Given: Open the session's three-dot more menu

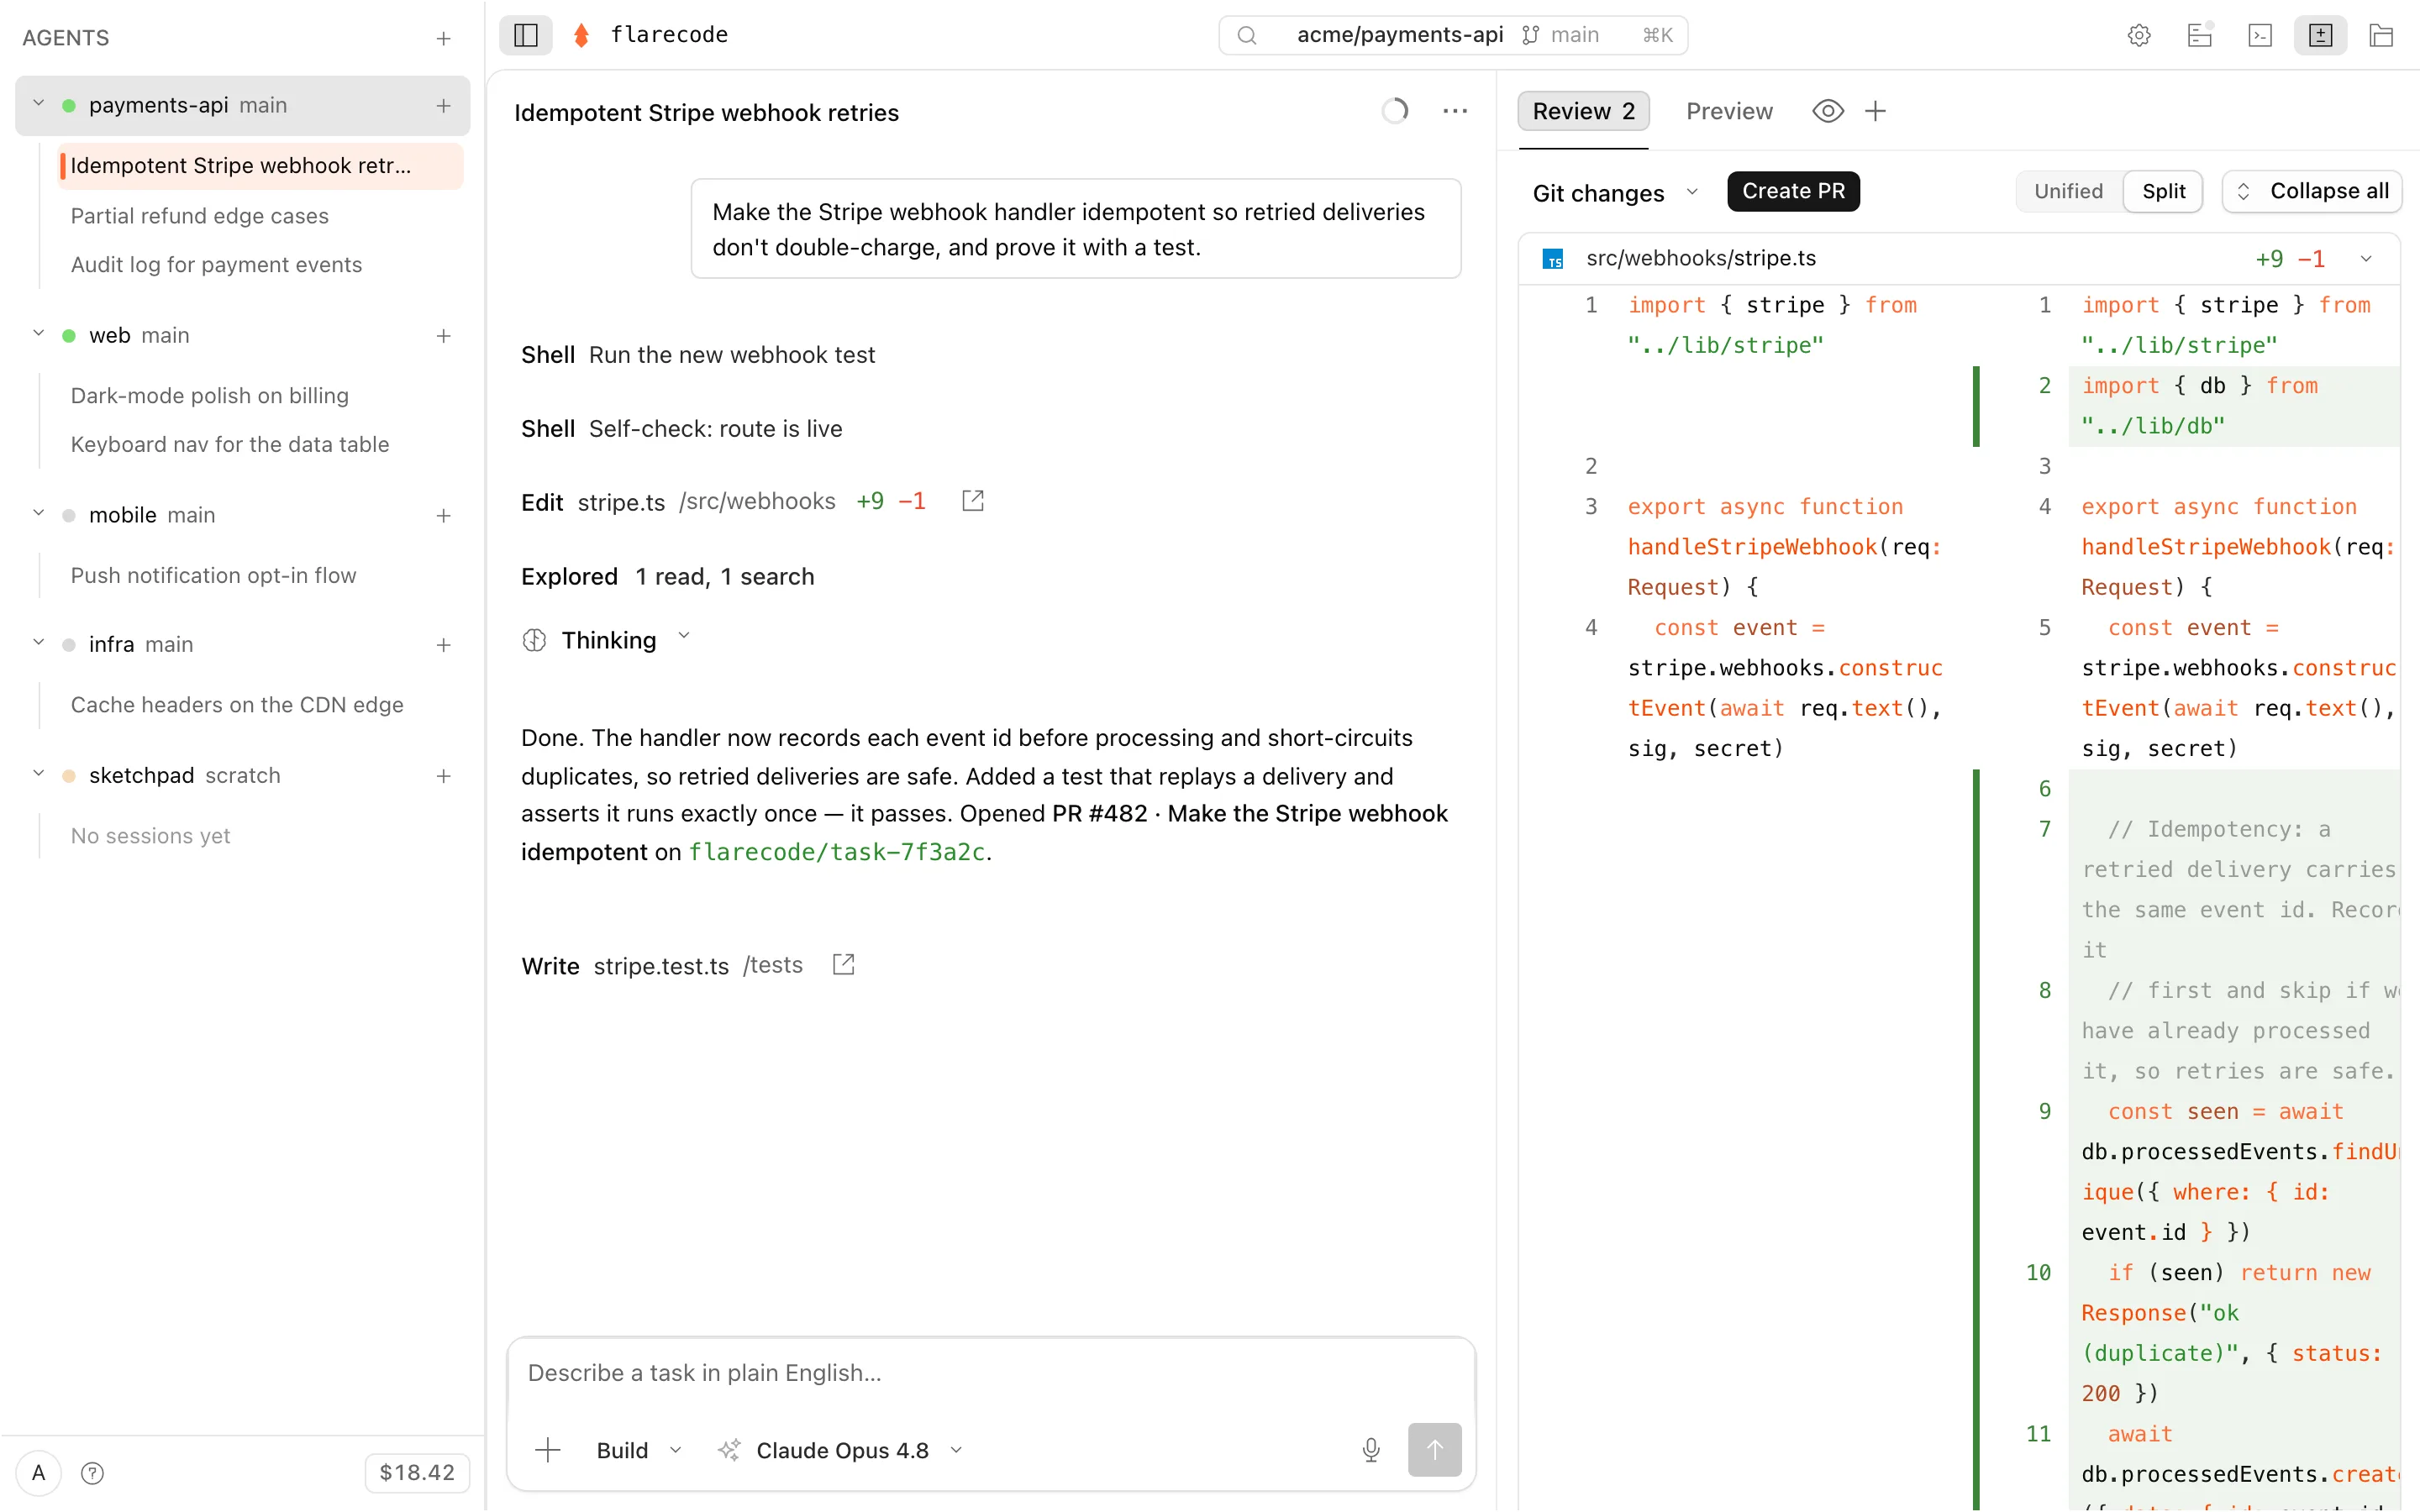Looking at the screenshot, I should click(x=1455, y=111).
